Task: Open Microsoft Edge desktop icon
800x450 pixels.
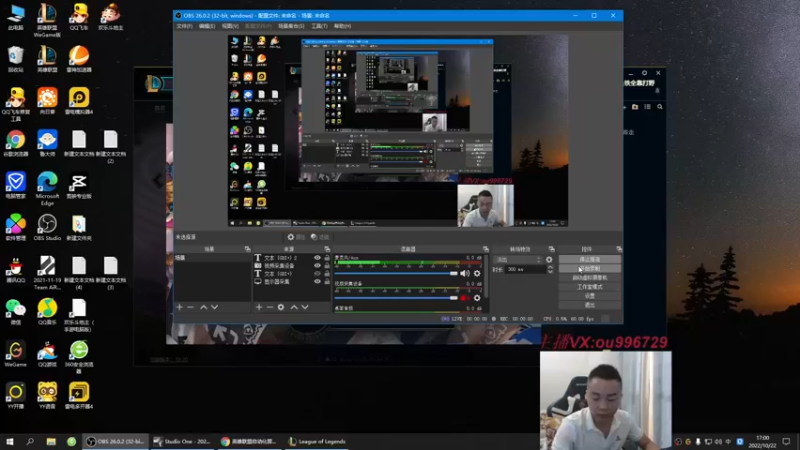Action: (47, 182)
